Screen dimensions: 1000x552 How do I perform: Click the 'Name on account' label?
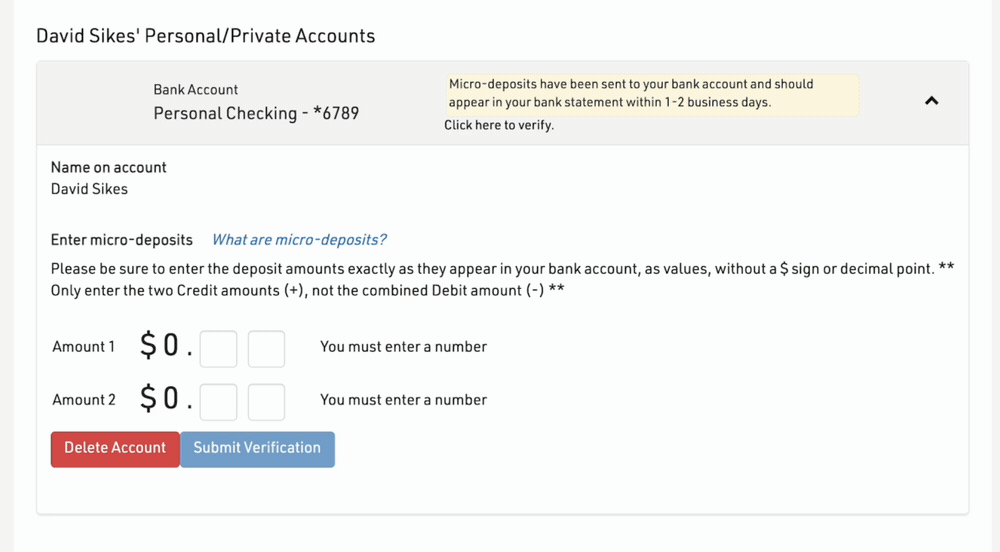pyautogui.click(x=109, y=168)
